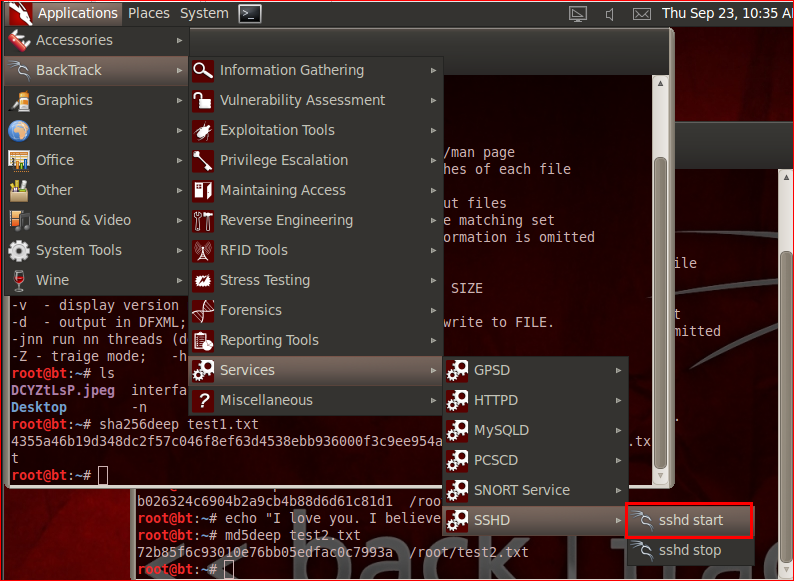This screenshot has height=581, width=794.
Task: Click the Wine glass icon
Action: pos(19,280)
